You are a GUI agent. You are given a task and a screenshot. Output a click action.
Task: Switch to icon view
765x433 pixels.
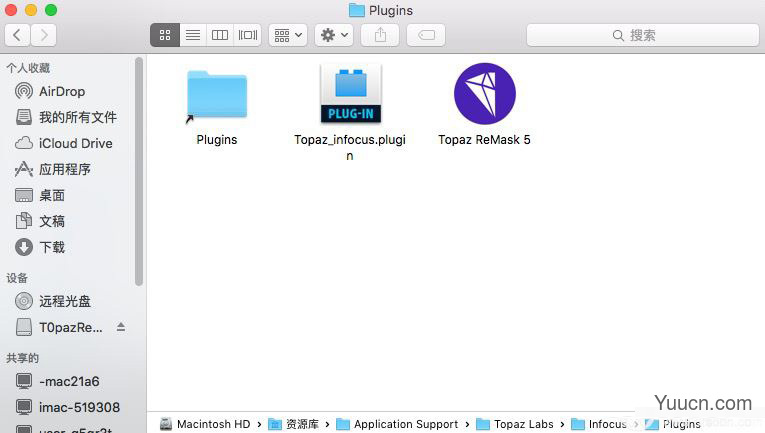(x=165, y=35)
